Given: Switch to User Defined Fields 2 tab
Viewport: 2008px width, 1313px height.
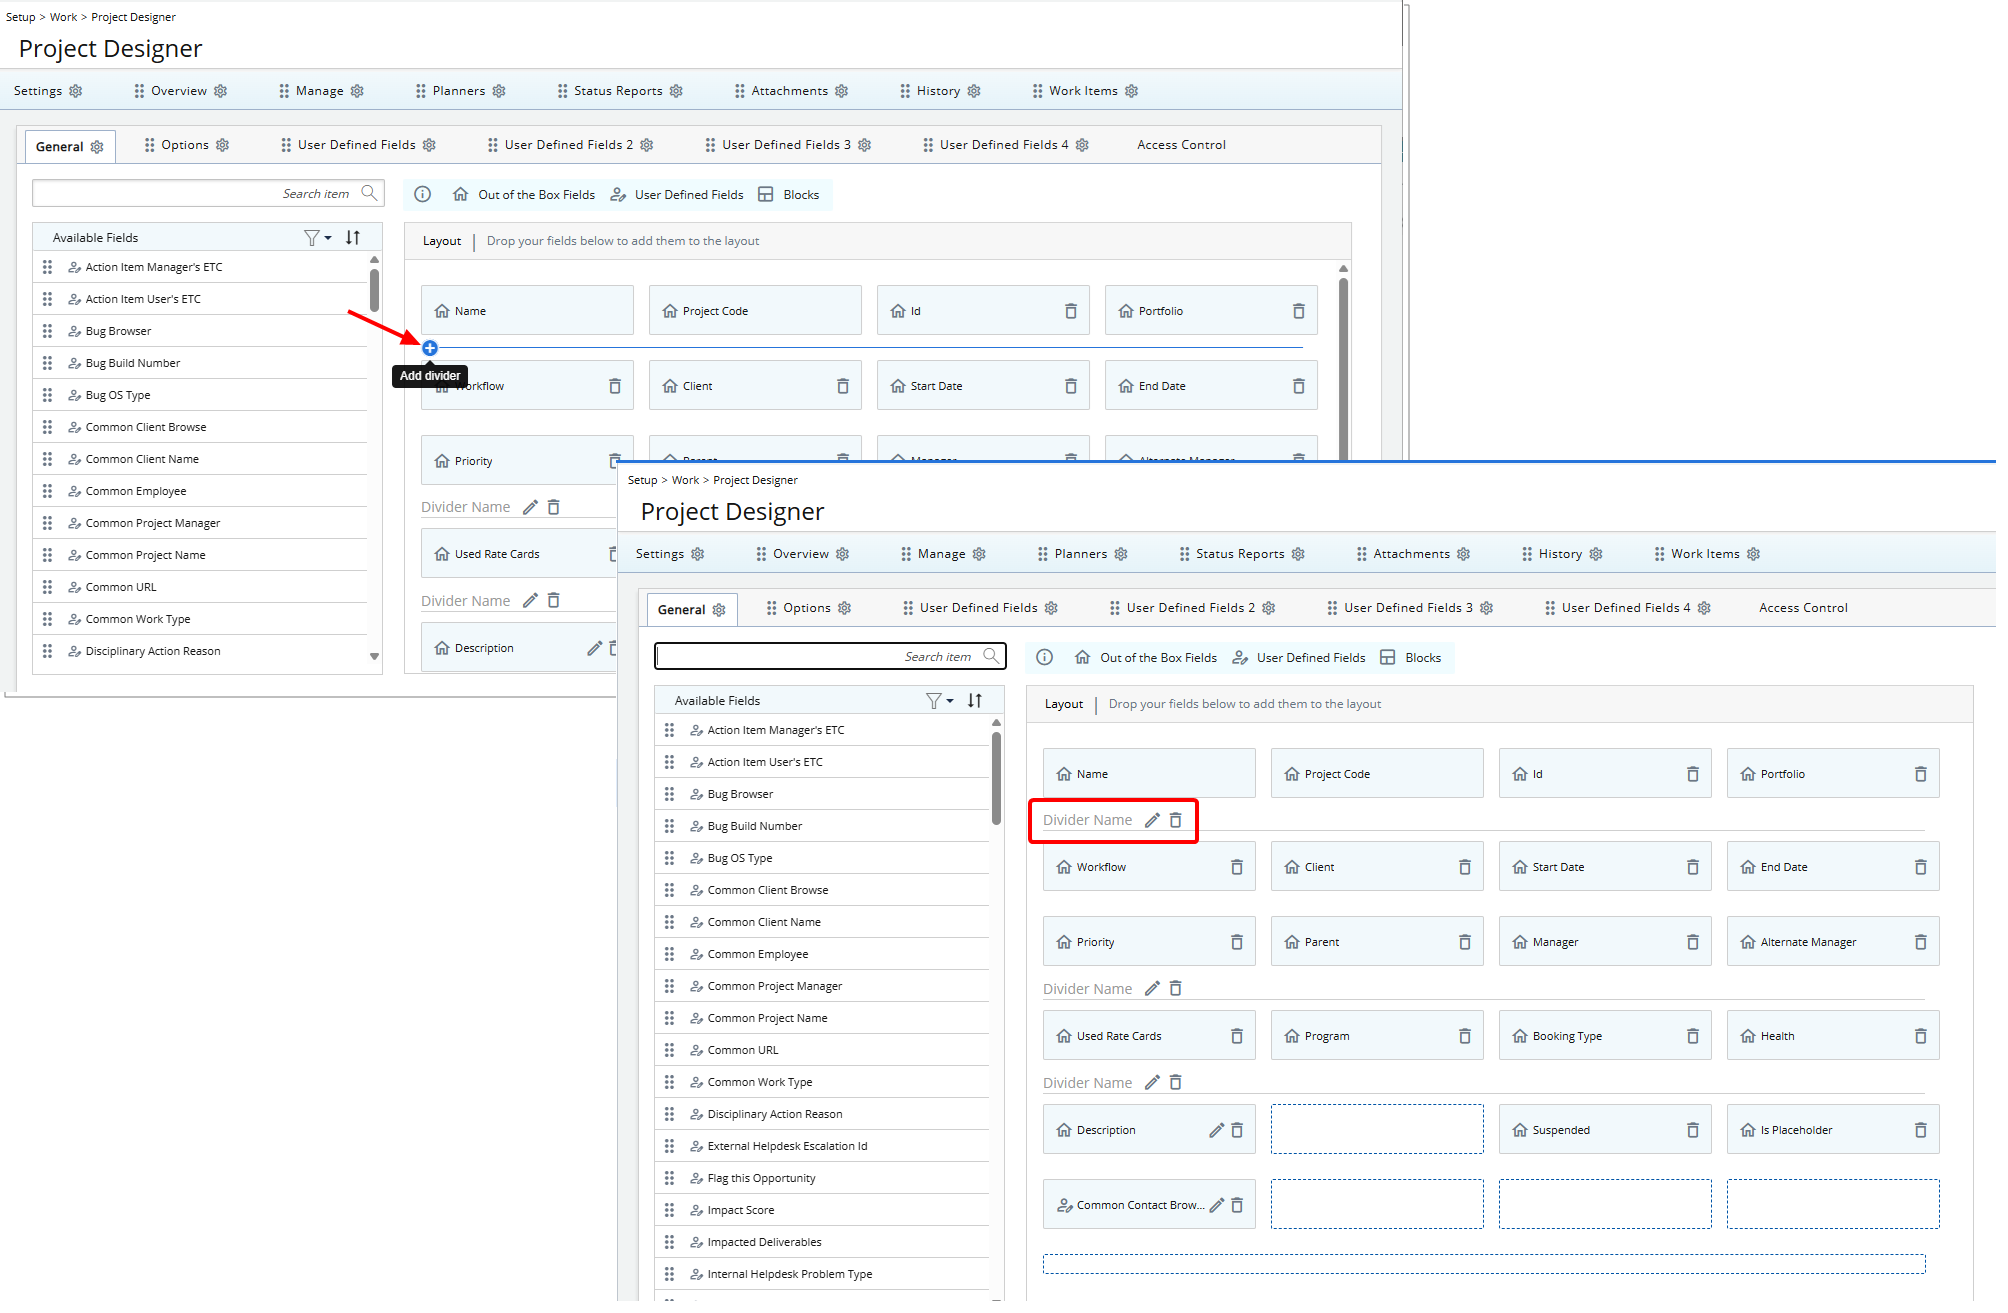Looking at the screenshot, I should click(1190, 608).
